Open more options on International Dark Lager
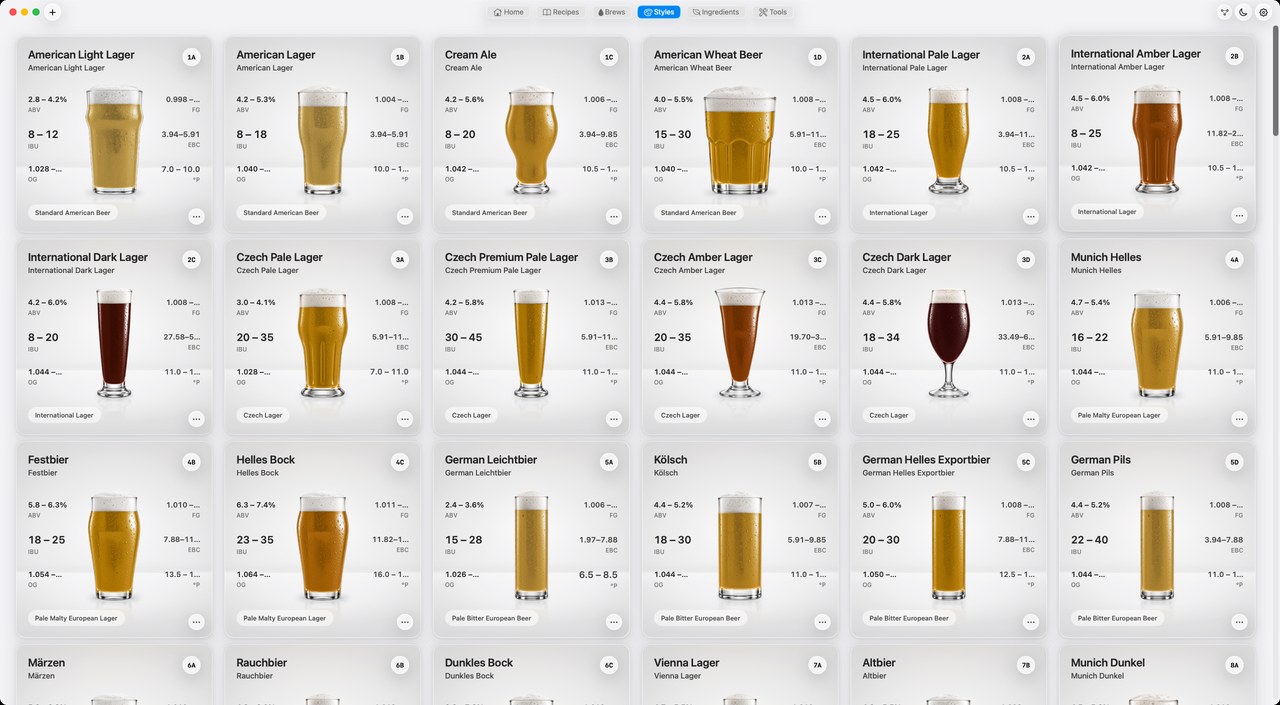The image size is (1280, 705). [196, 419]
